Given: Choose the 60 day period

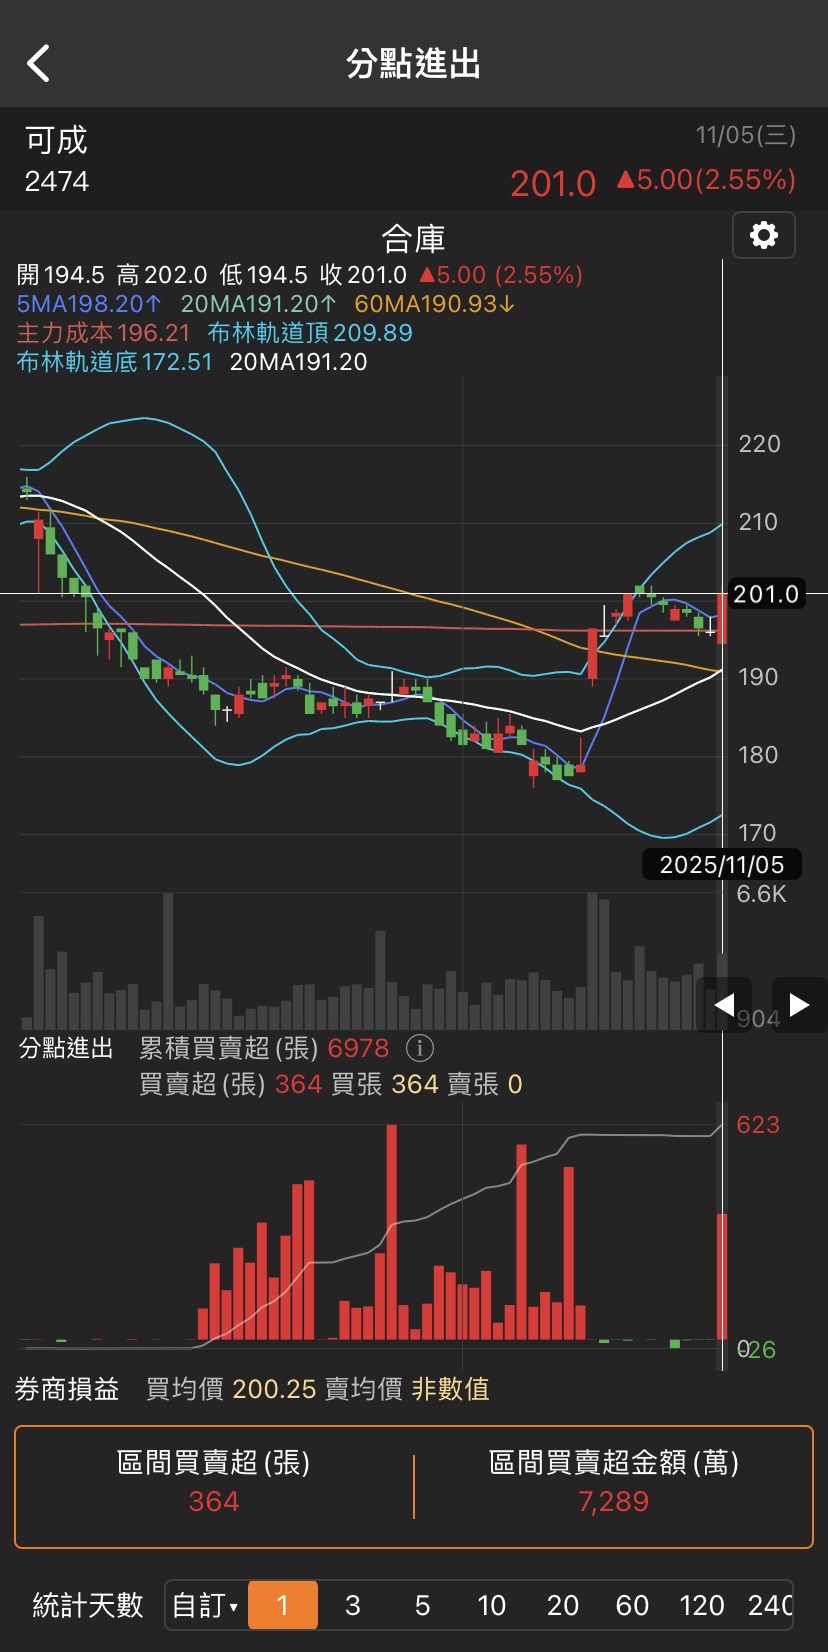Looking at the screenshot, I should [632, 1605].
